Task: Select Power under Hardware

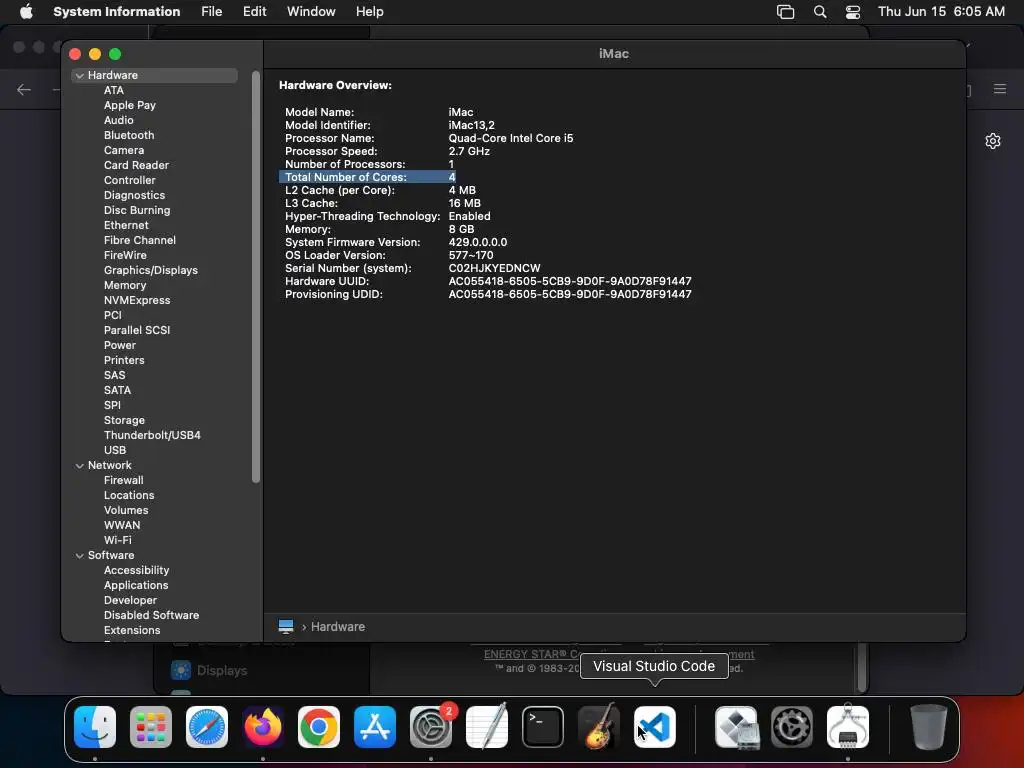Action: point(120,345)
